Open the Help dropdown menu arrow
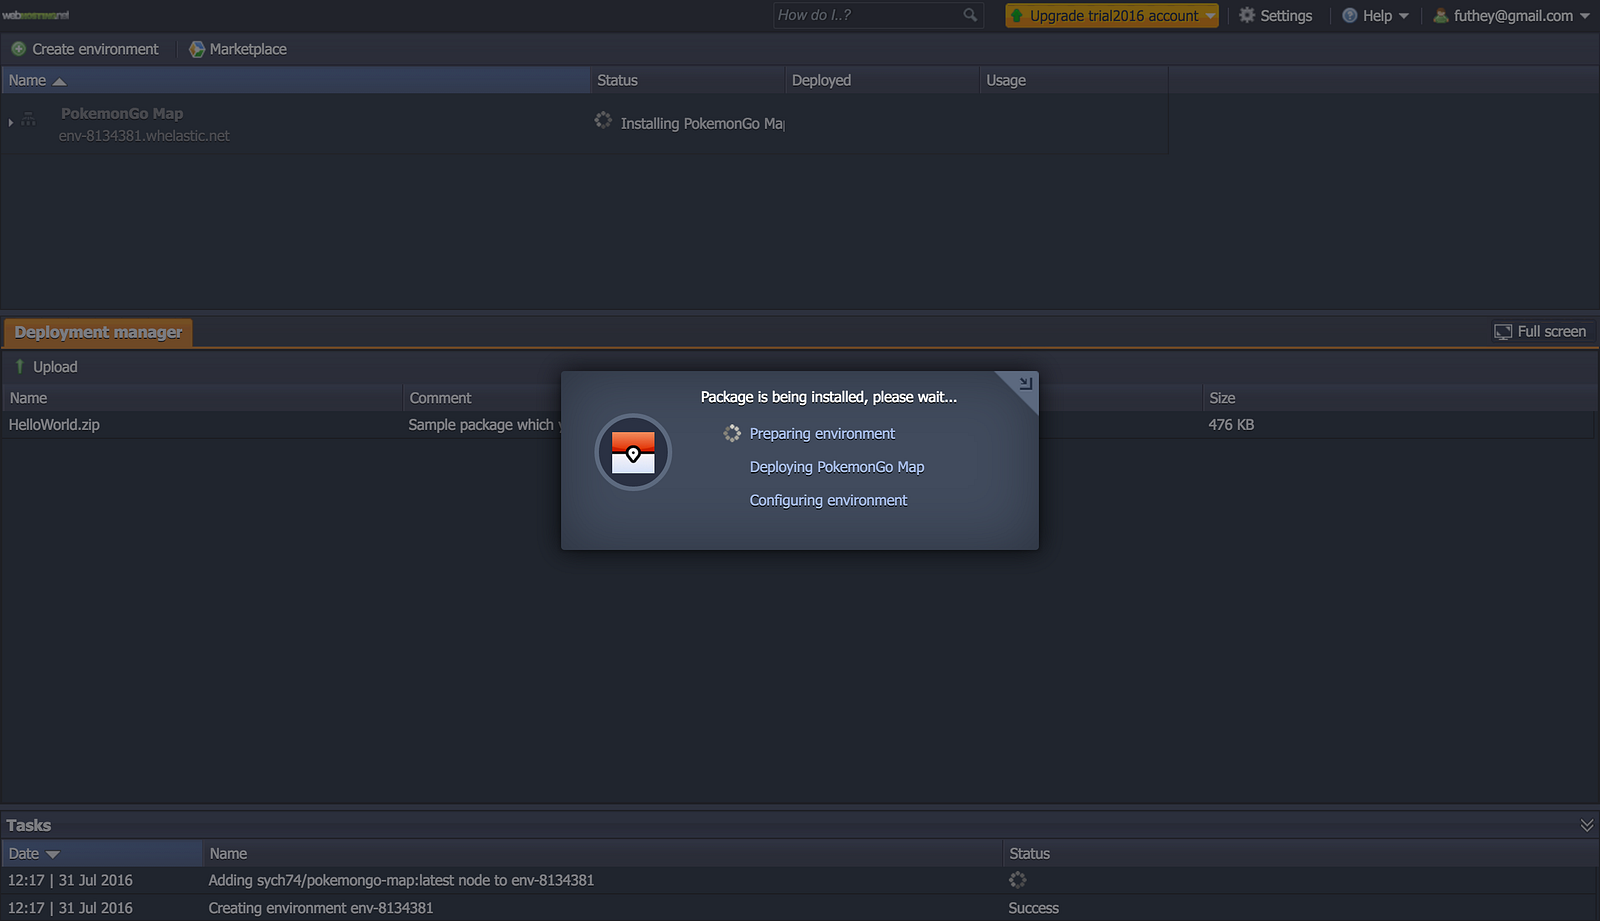 click(x=1403, y=16)
